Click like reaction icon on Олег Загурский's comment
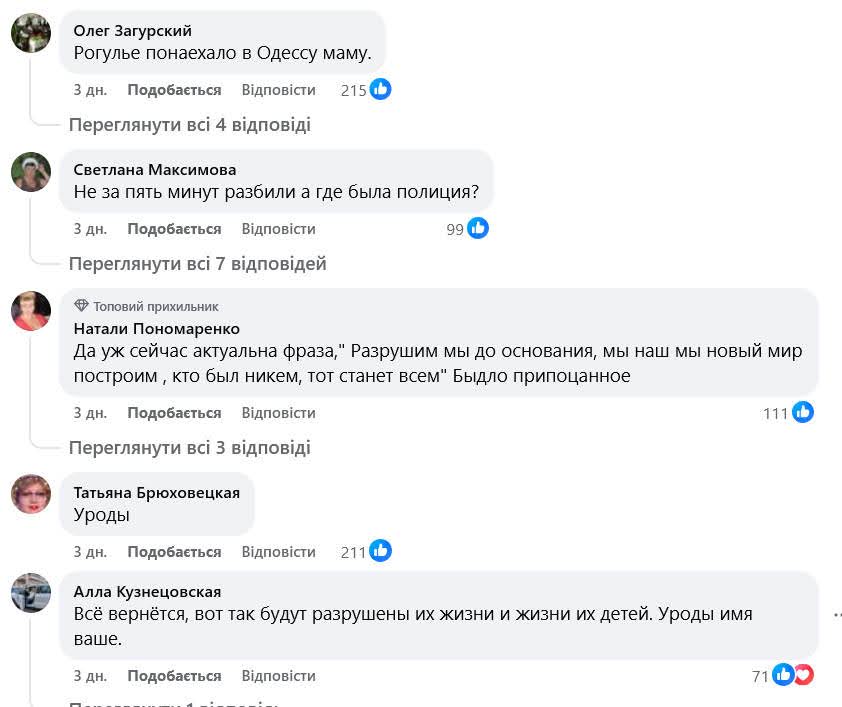The height and width of the screenshot is (707, 842). pyautogui.click(x=380, y=90)
